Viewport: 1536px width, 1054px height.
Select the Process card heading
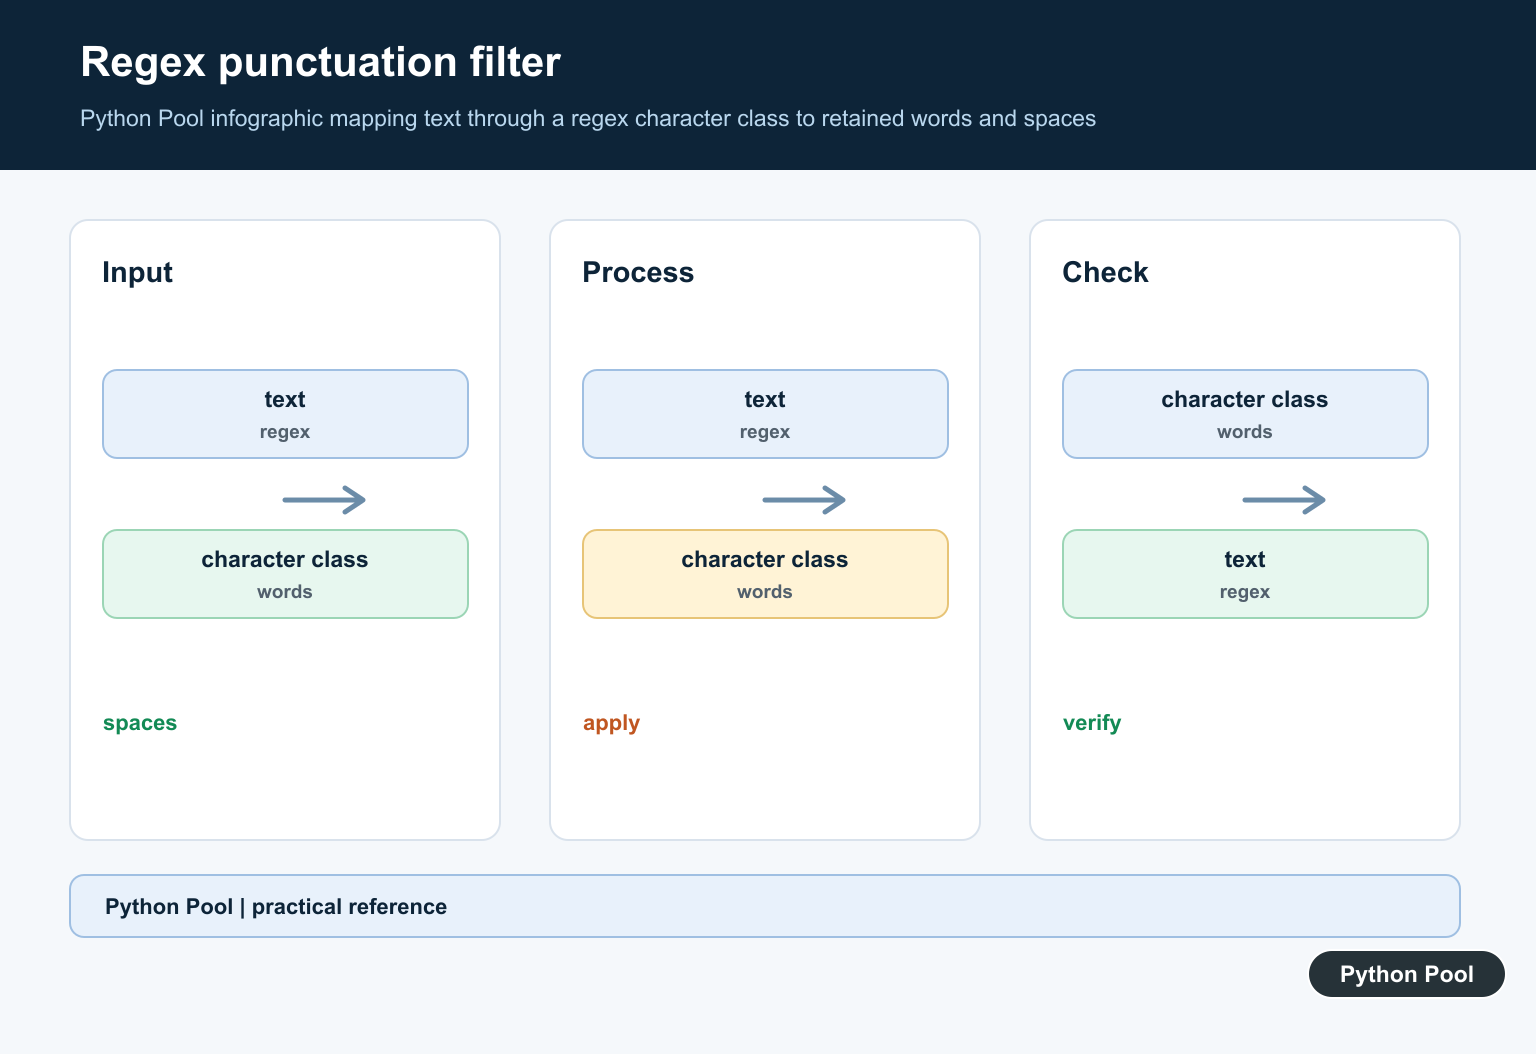[x=638, y=272]
